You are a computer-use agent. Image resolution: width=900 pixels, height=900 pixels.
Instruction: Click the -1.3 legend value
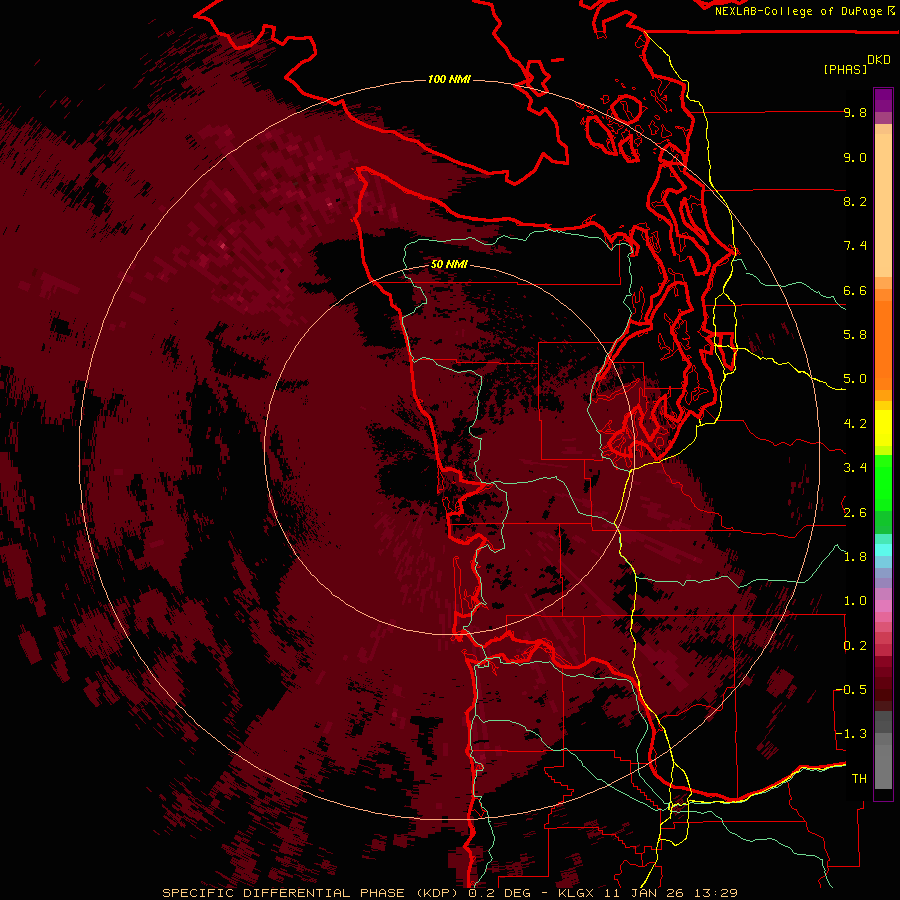click(x=851, y=734)
